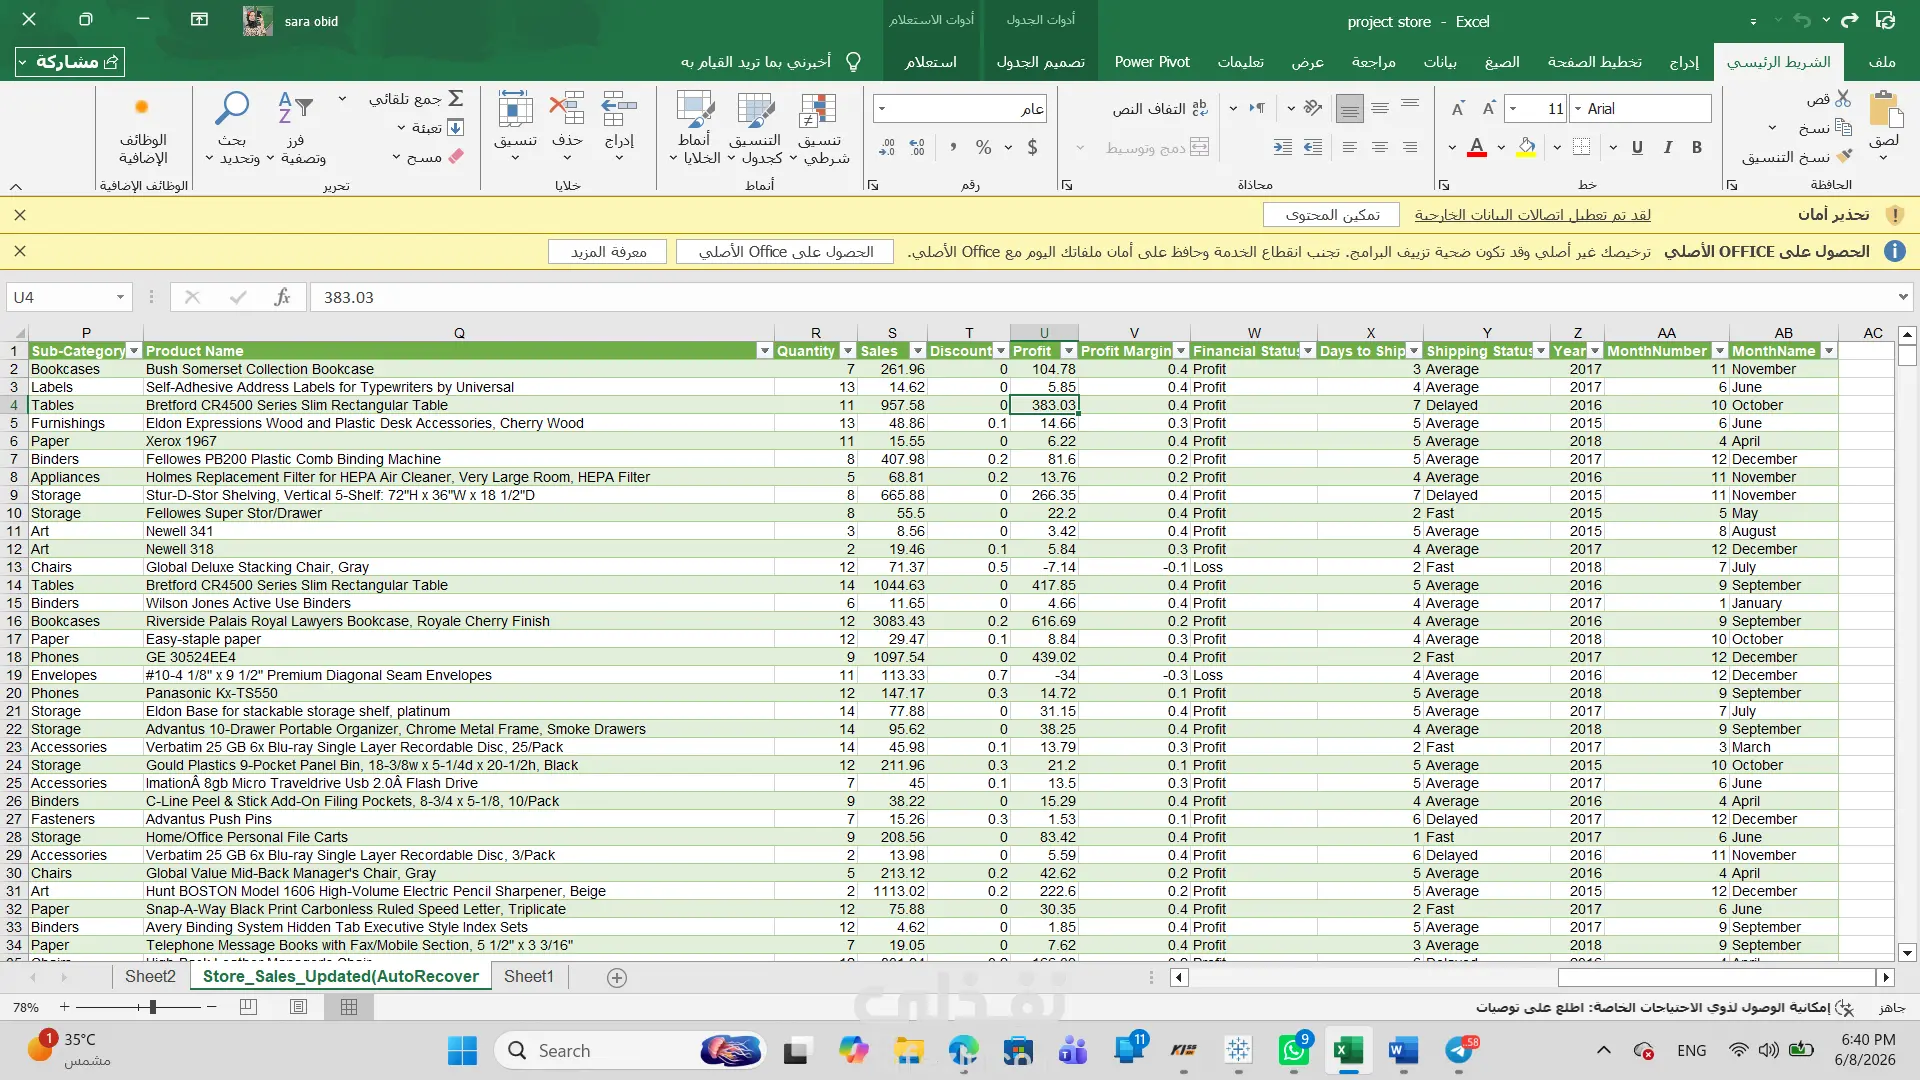1920x1080 pixels.
Task: Click the Cut scissors icon
Action: 1843,98
